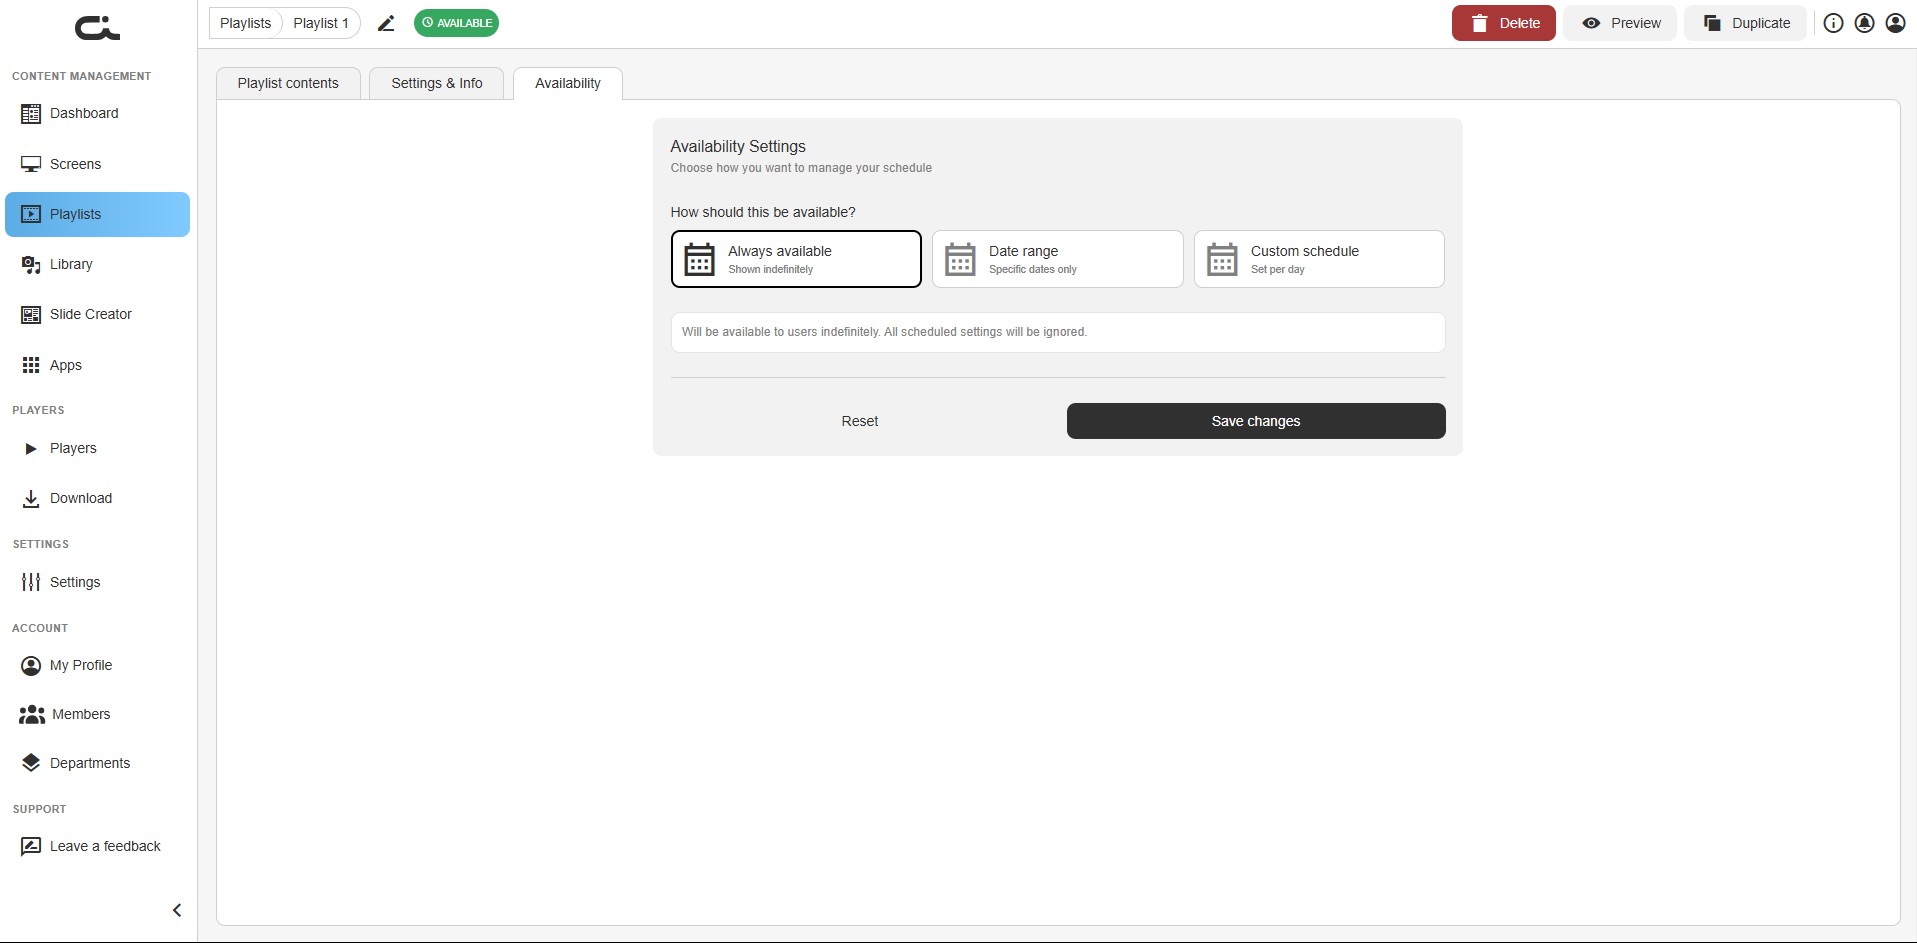
Task: Click the copy icon on Duplicate button
Action: click(1712, 23)
